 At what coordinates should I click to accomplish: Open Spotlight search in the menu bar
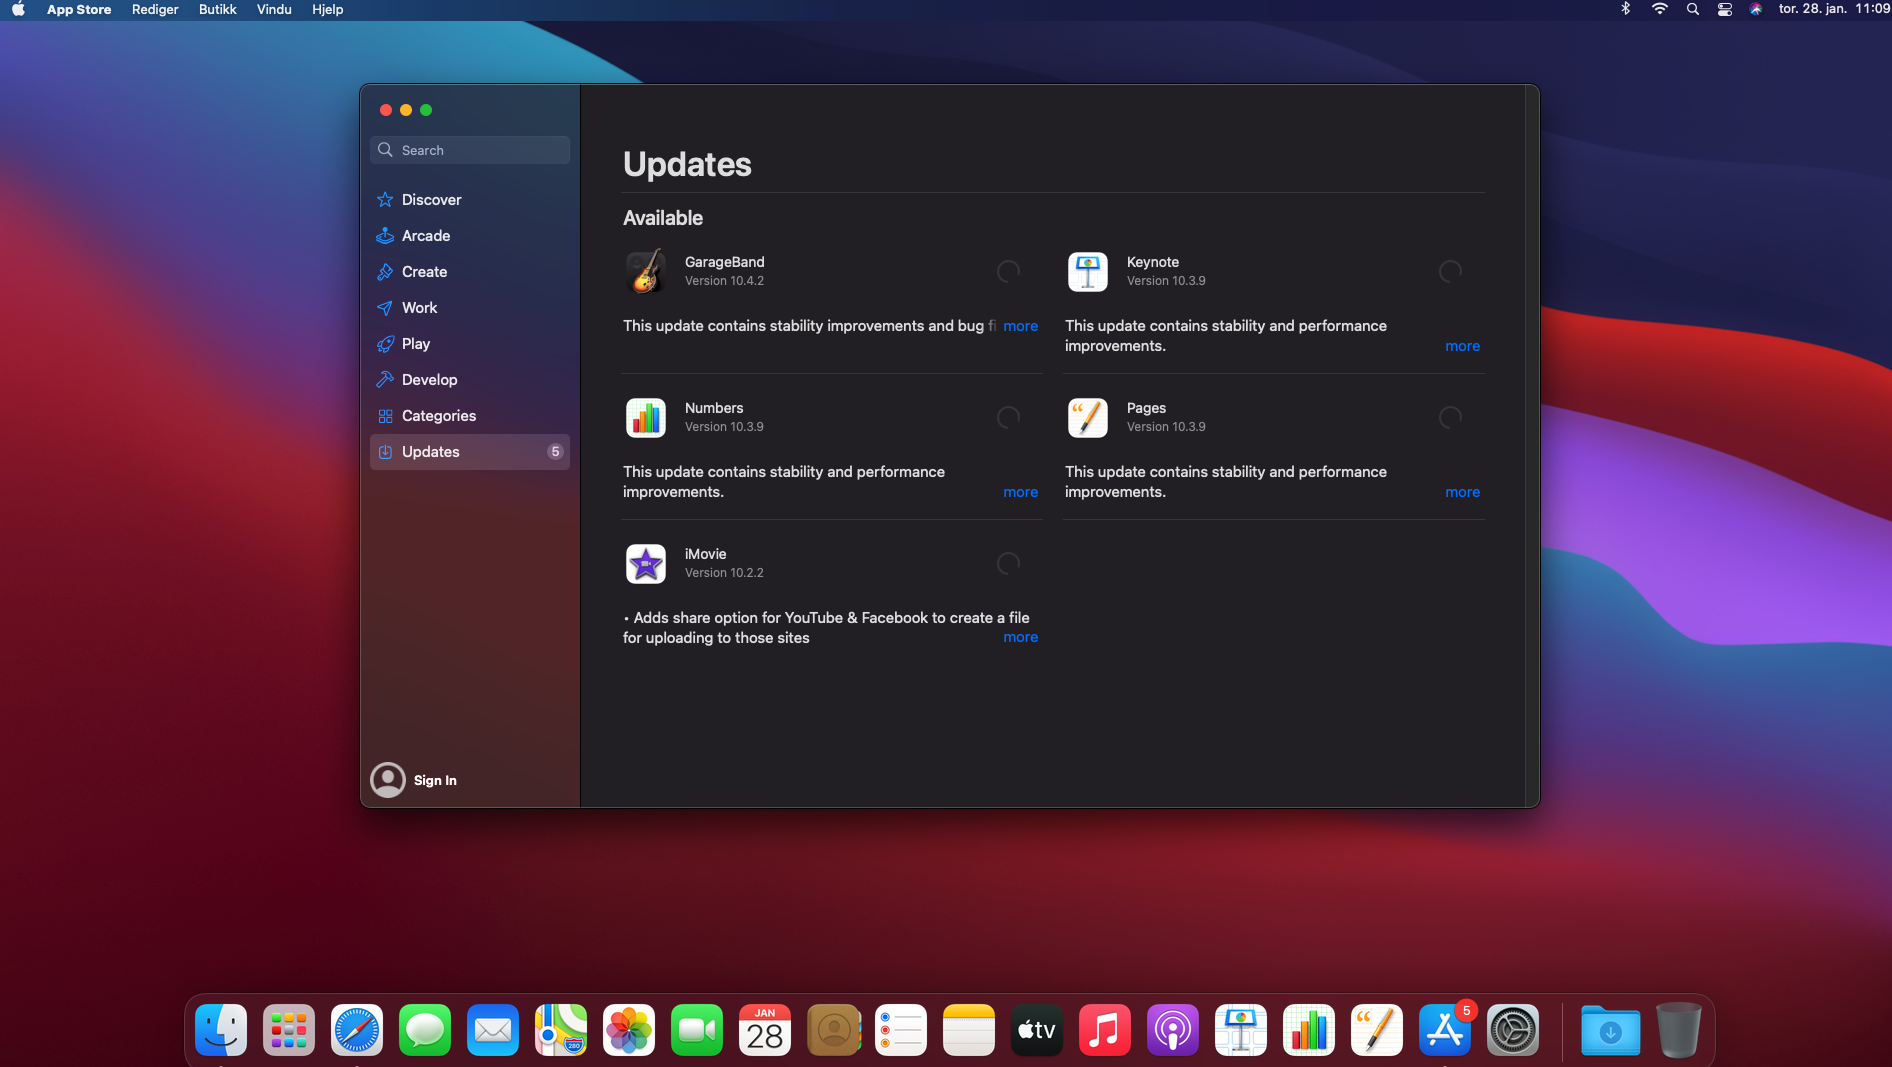coord(1692,9)
